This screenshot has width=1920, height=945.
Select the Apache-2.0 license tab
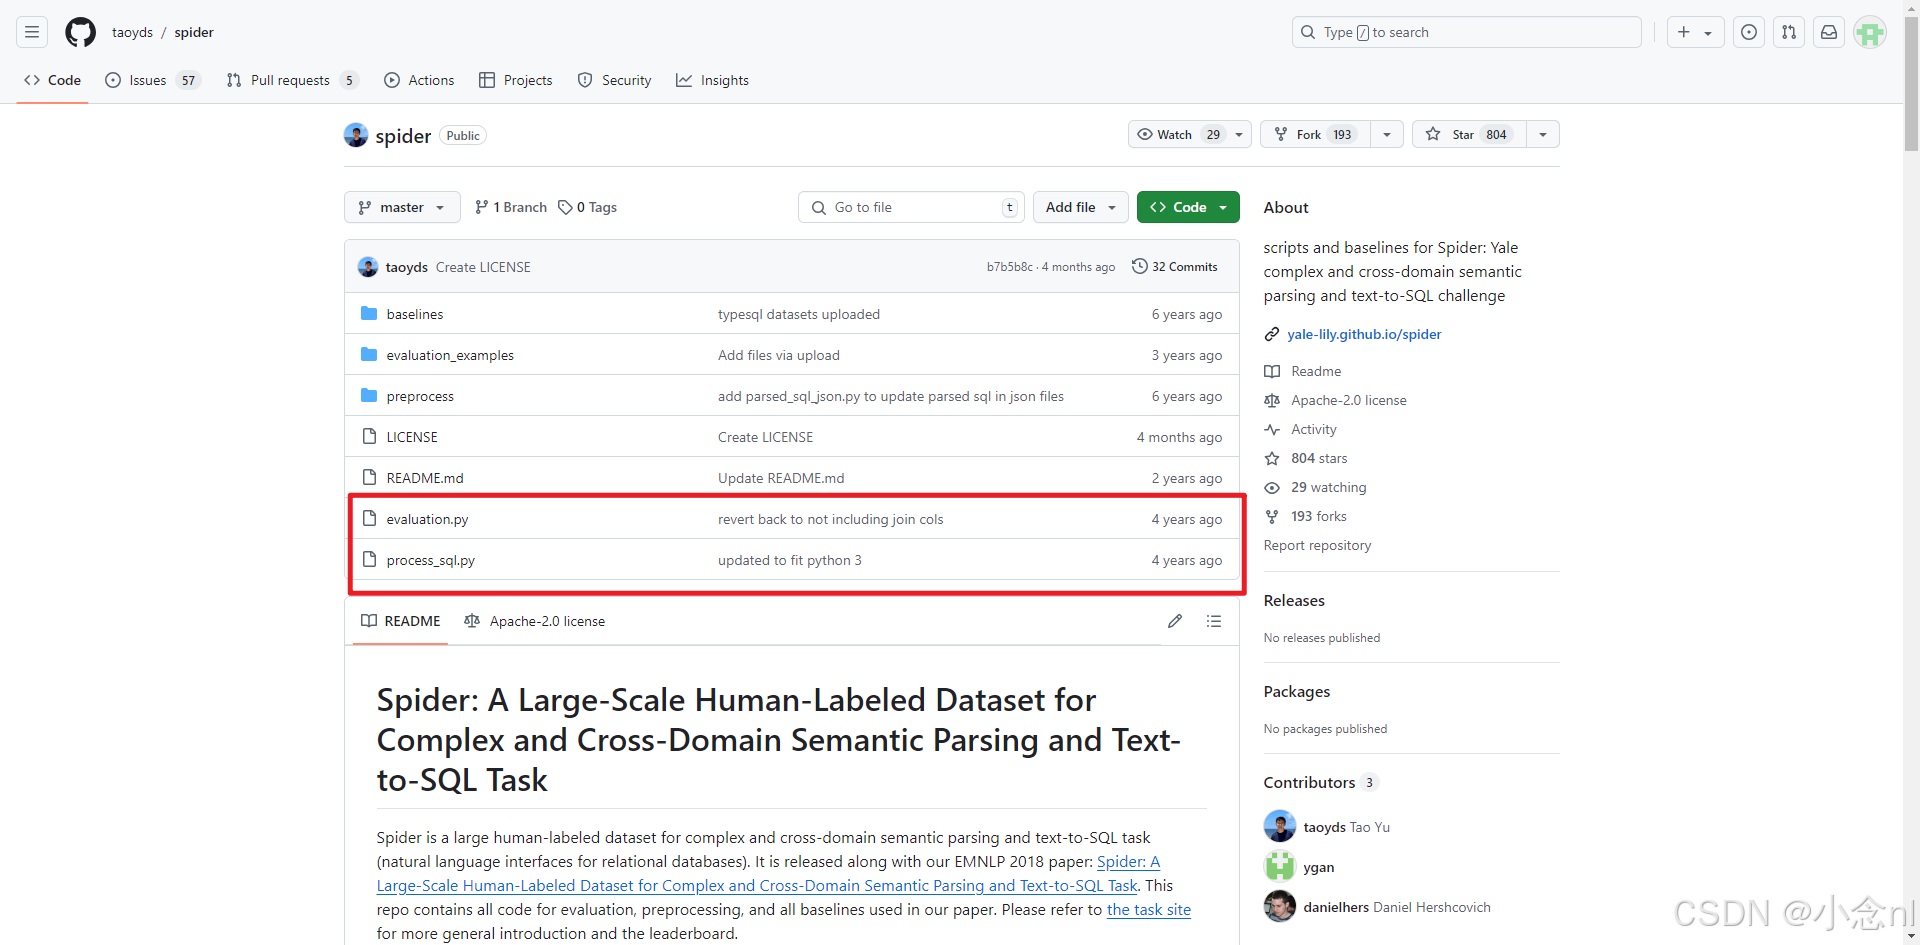[x=535, y=621]
